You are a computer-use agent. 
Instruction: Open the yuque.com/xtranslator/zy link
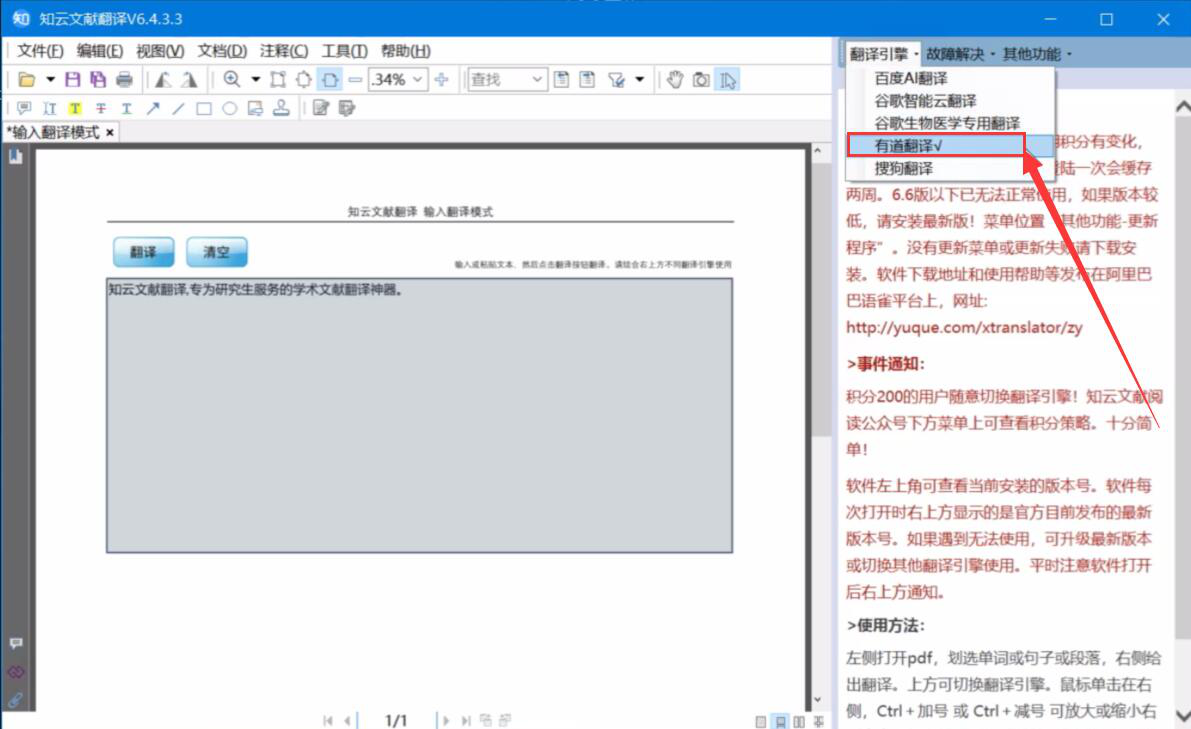pos(964,327)
